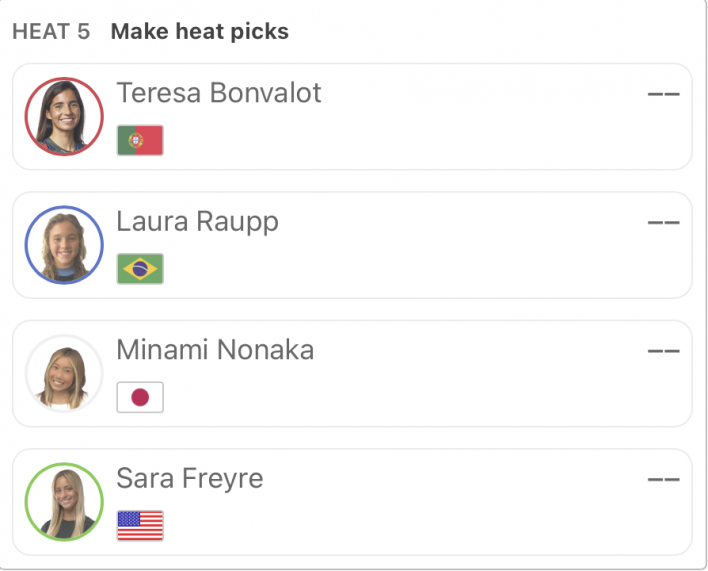The image size is (708, 571).
Task: Select Sara Freyre's name
Action: point(190,479)
